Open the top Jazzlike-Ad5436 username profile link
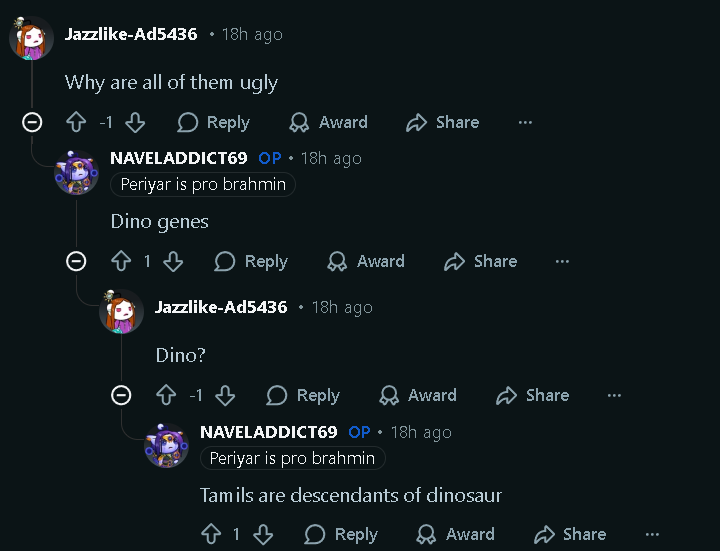 (131, 34)
